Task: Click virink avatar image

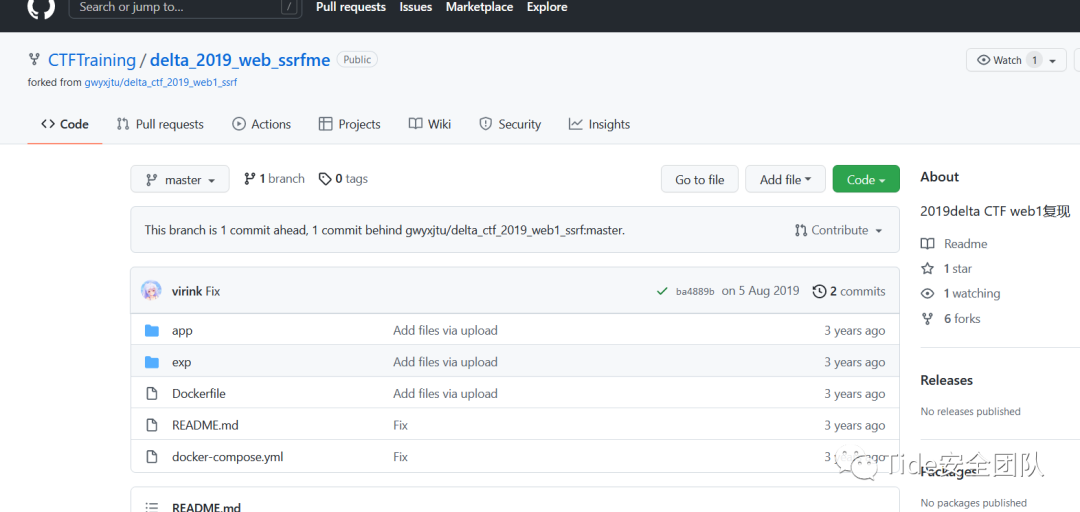Action: (152, 291)
